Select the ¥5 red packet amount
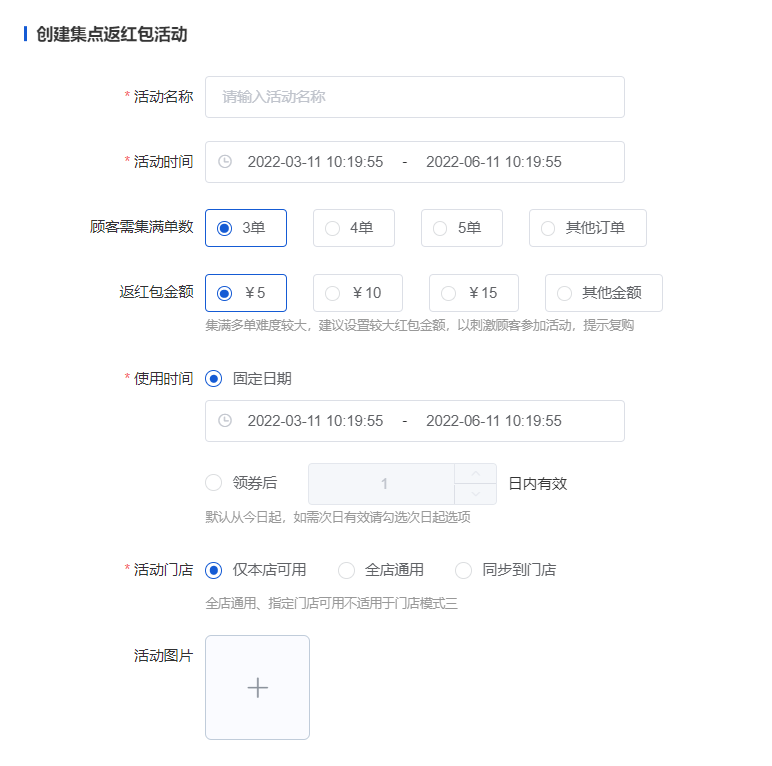This screenshot has width=772, height=766. tap(246, 293)
